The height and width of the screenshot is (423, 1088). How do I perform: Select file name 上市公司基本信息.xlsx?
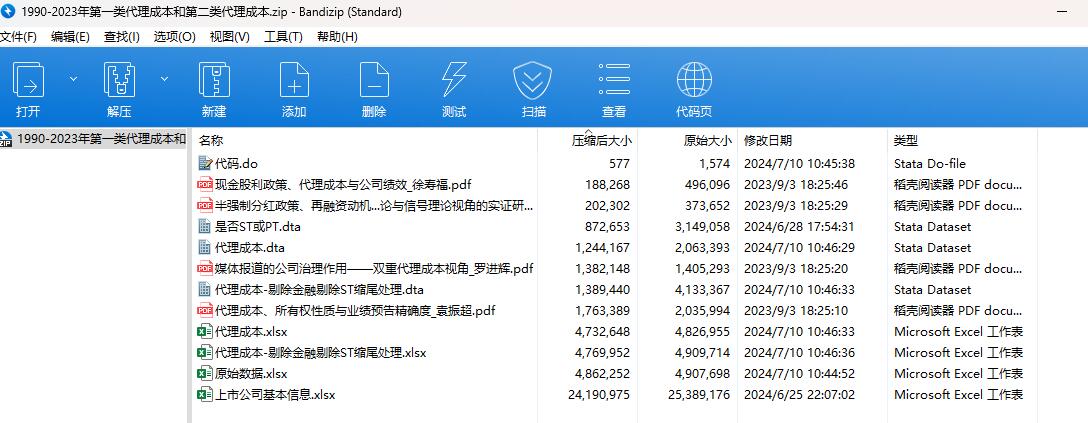tap(275, 394)
